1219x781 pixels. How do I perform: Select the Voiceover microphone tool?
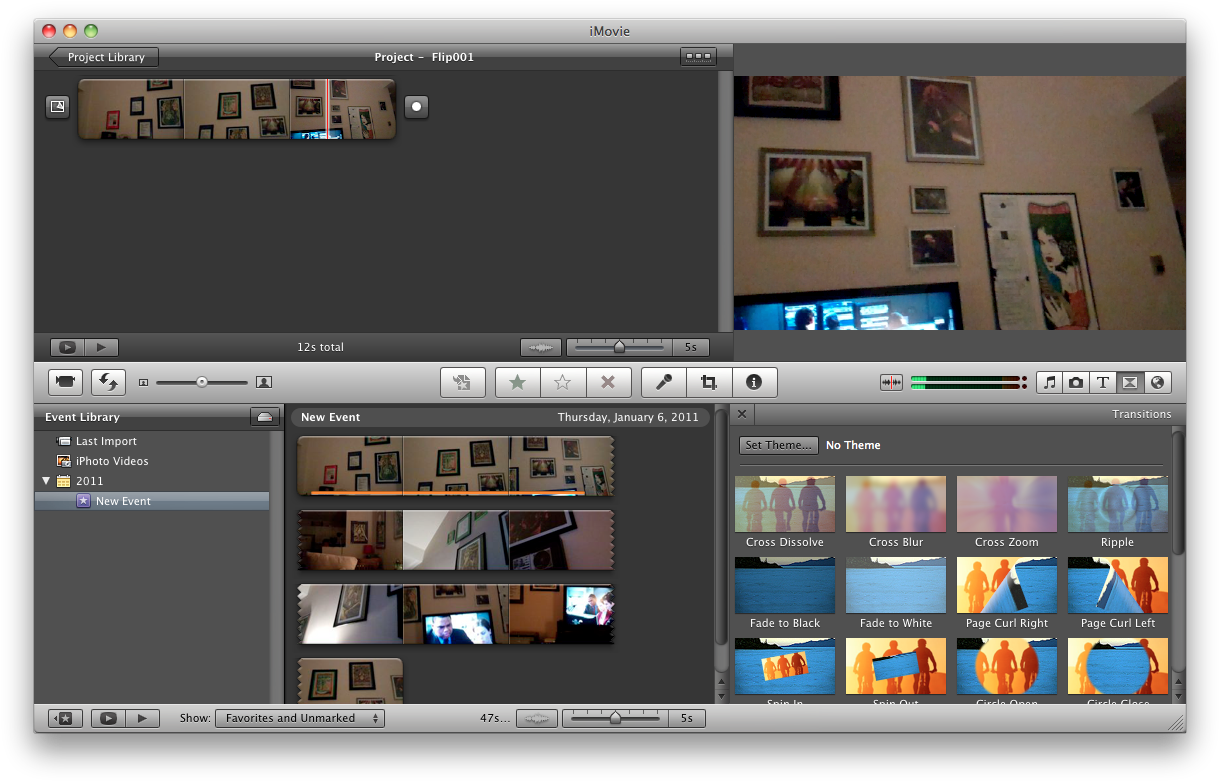click(x=663, y=382)
